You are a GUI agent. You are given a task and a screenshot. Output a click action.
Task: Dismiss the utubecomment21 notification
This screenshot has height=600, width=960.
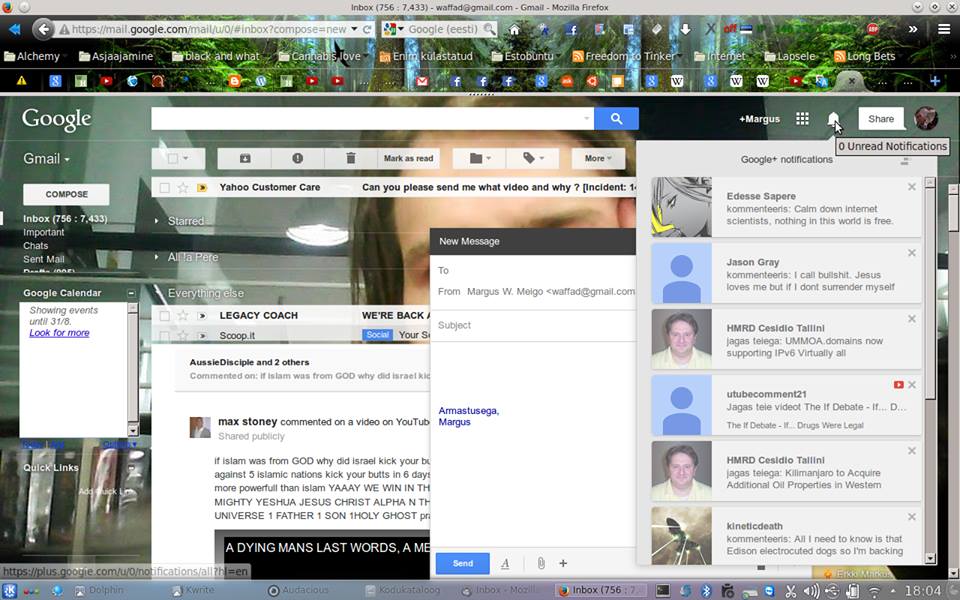coord(912,385)
